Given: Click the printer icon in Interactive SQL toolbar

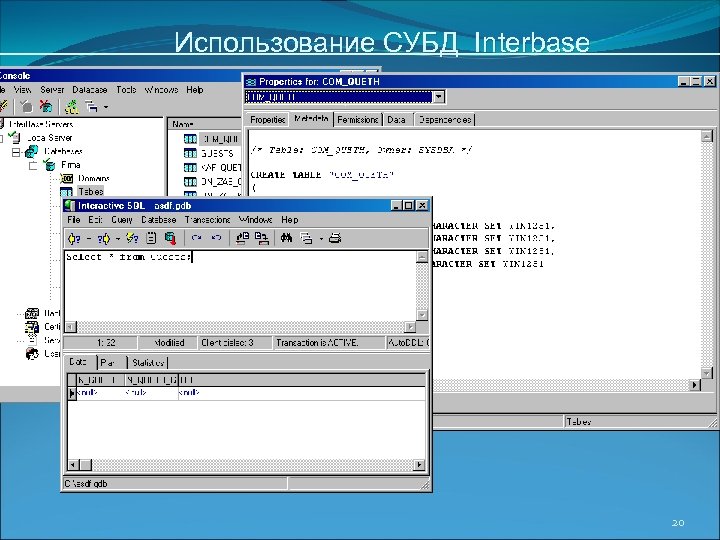Looking at the screenshot, I should [x=335, y=238].
